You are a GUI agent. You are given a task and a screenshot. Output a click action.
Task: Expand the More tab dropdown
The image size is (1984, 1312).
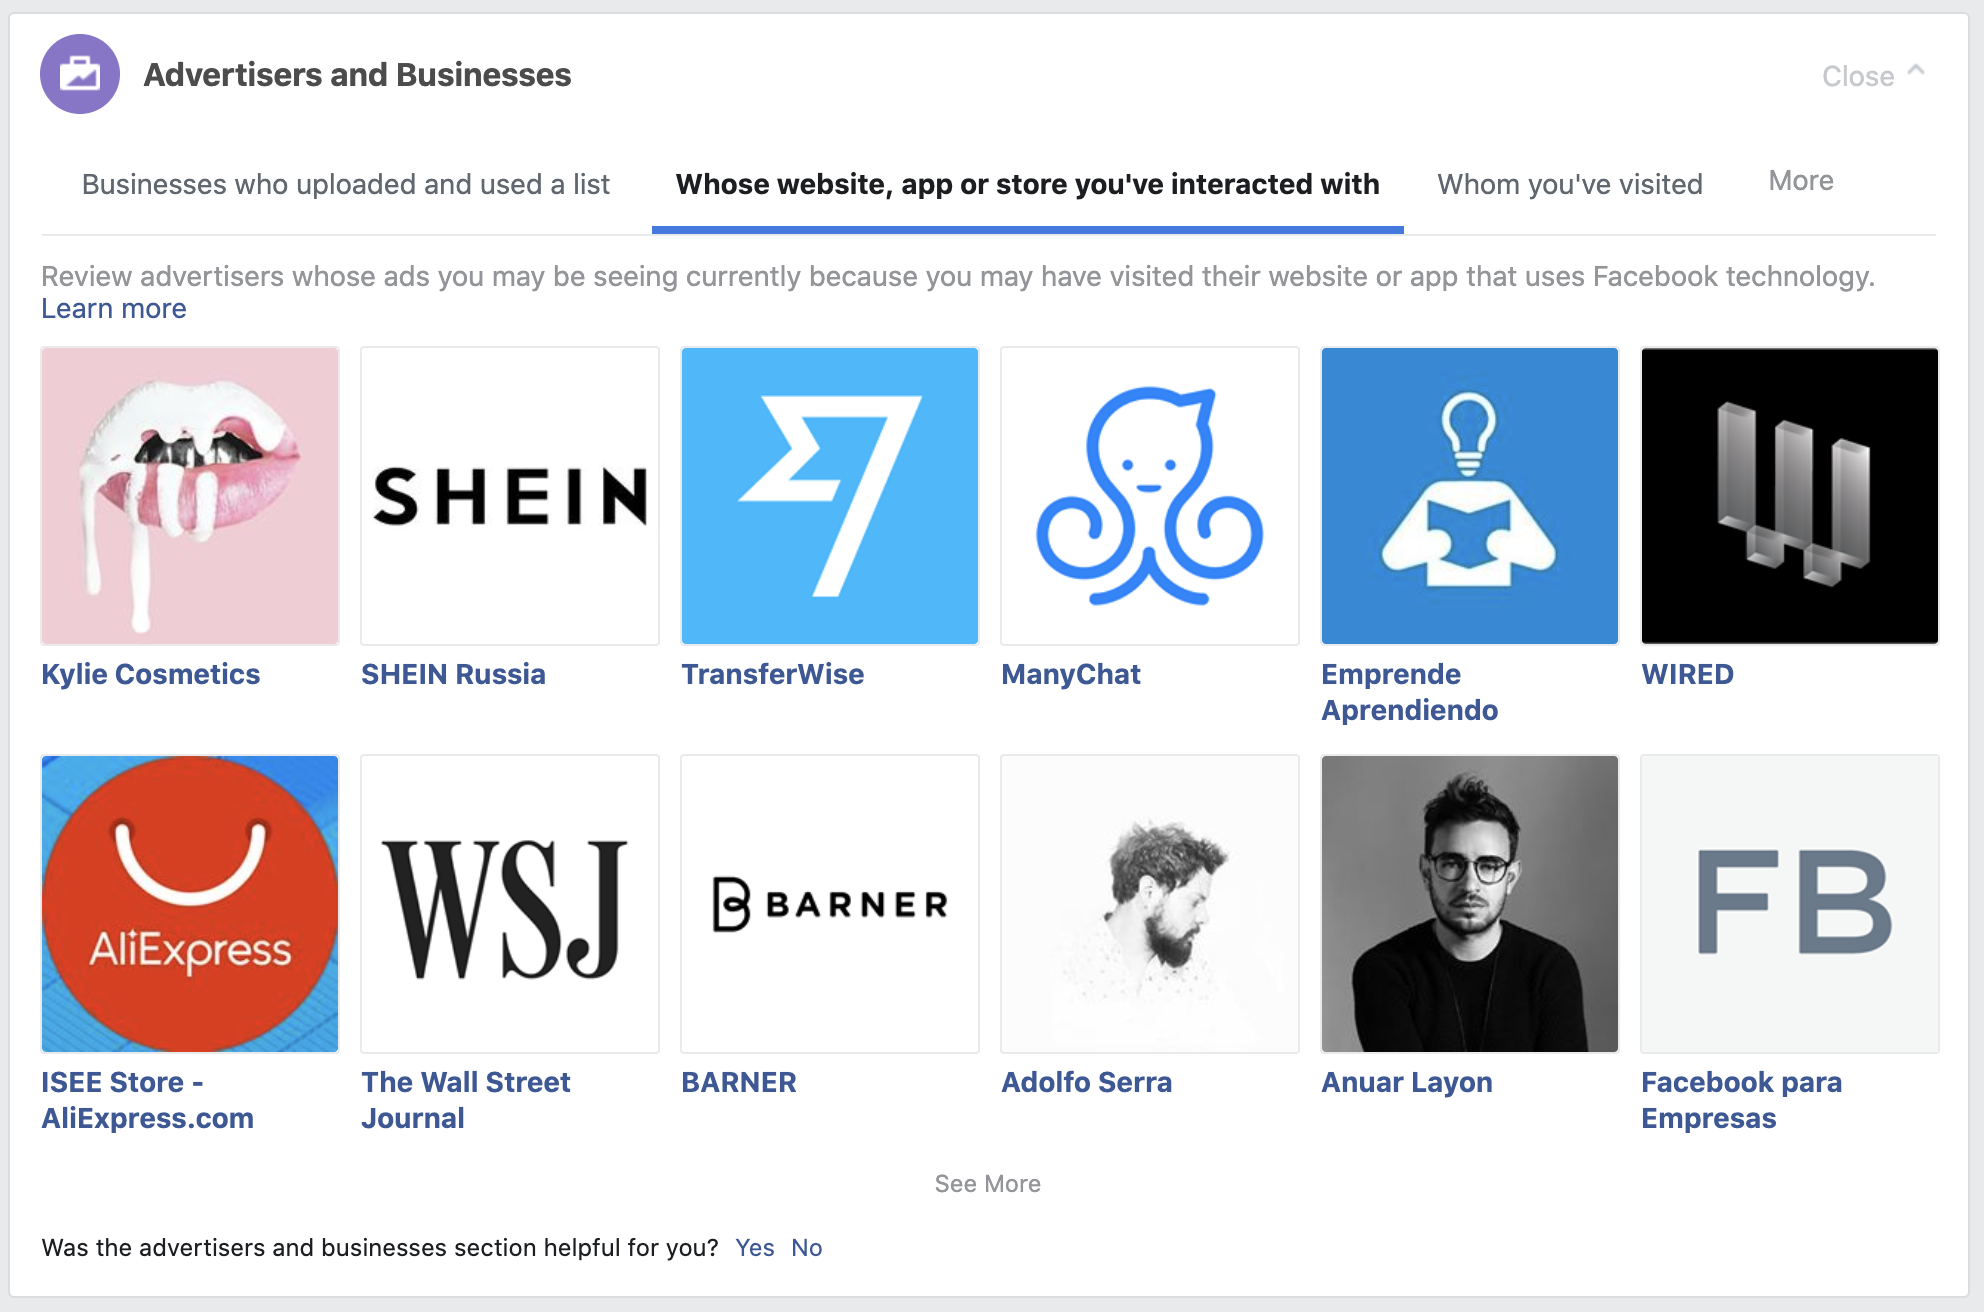click(1801, 181)
